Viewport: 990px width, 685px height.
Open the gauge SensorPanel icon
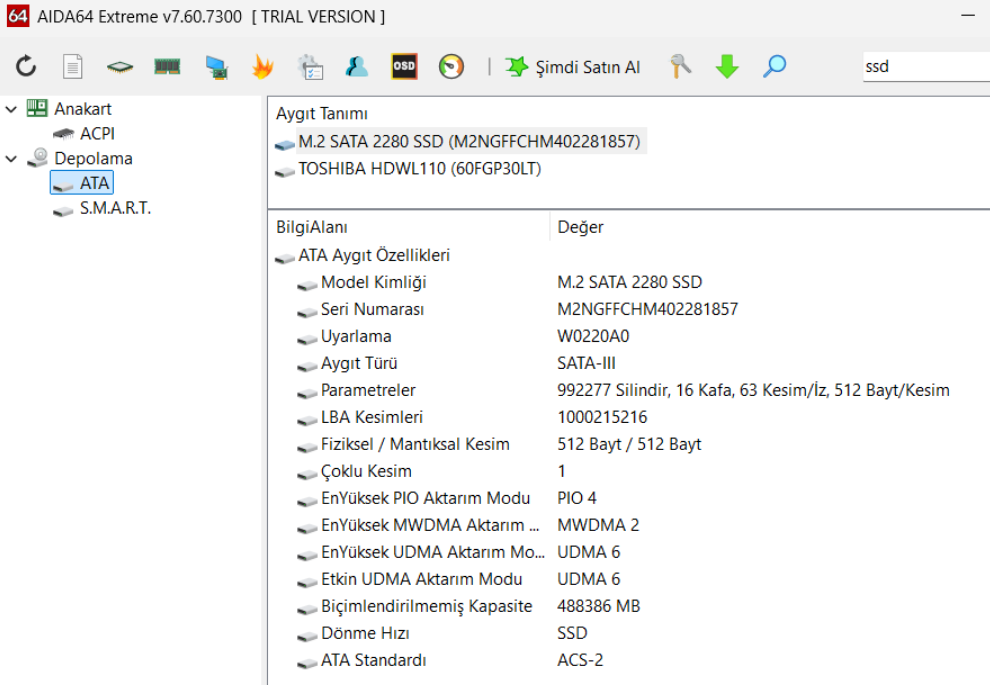451,66
